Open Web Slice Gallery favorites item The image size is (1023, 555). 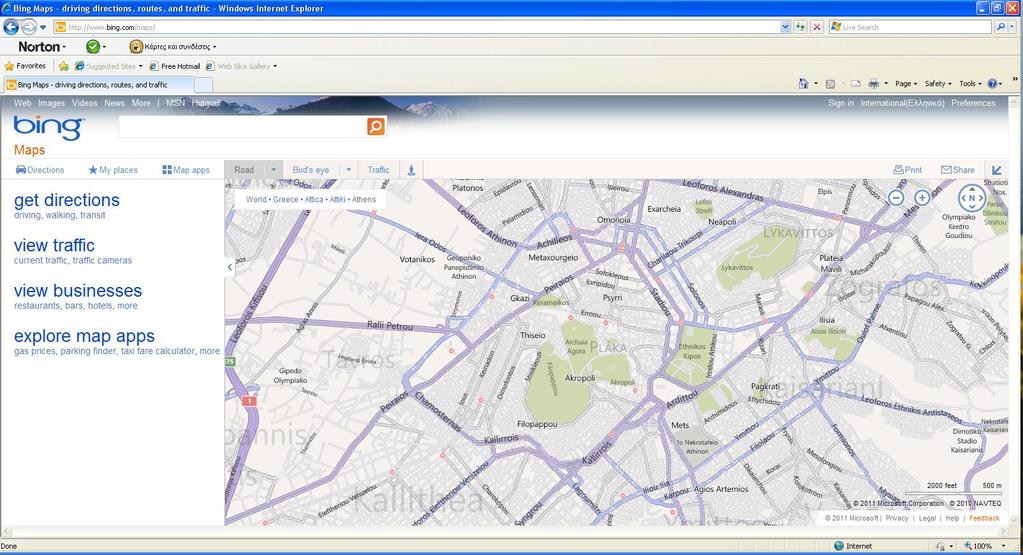point(241,66)
